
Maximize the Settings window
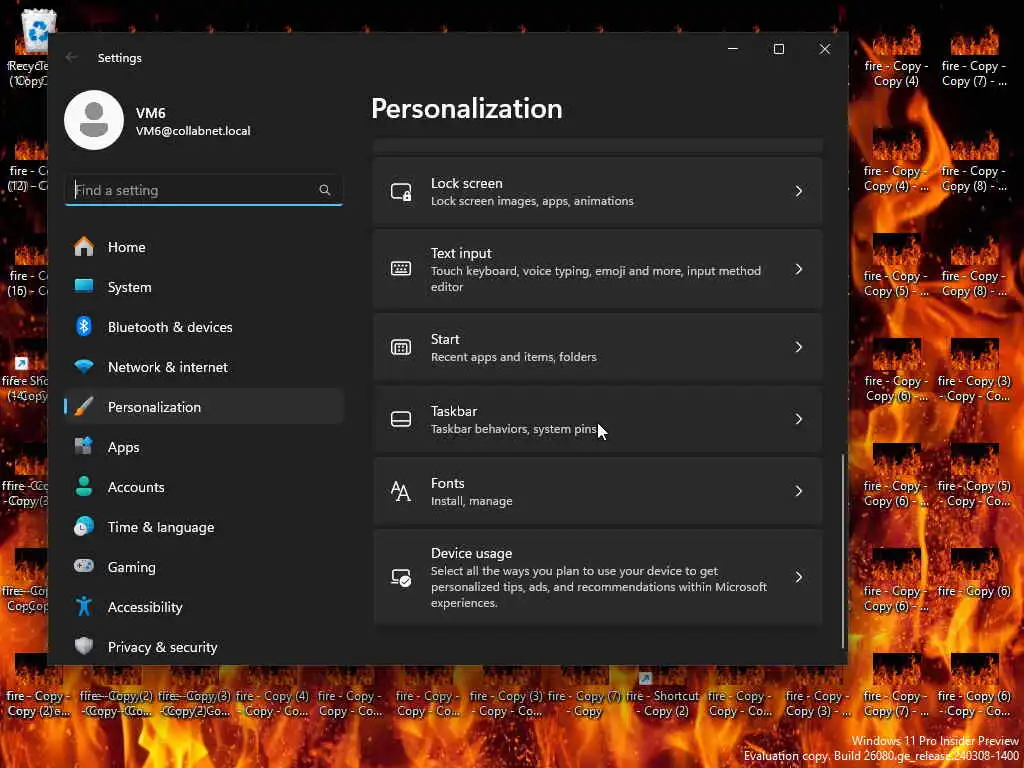click(x=778, y=49)
